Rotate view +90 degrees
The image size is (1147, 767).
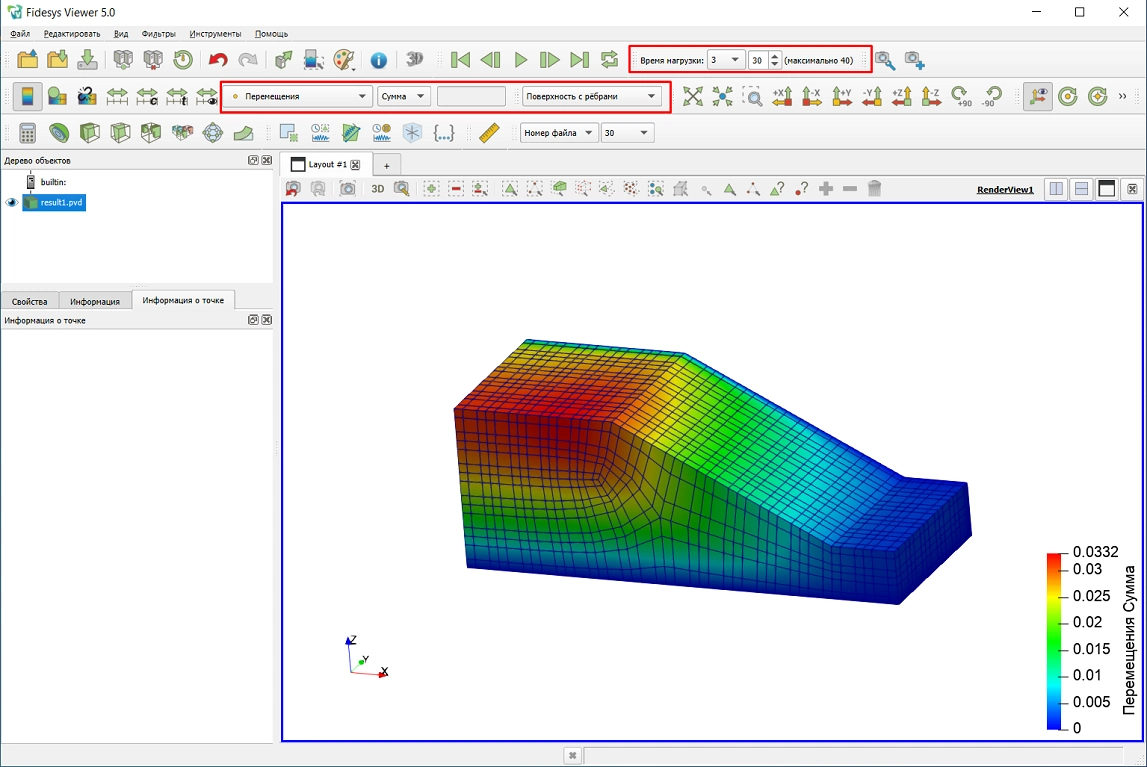[961, 96]
